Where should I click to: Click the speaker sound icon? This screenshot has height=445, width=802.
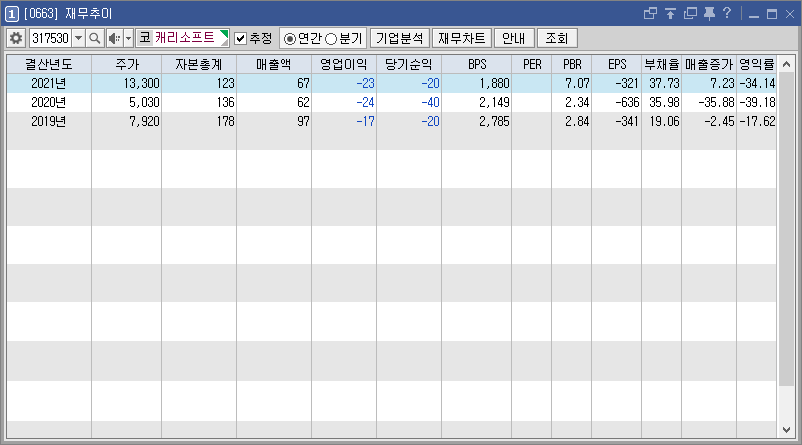[115, 38]
